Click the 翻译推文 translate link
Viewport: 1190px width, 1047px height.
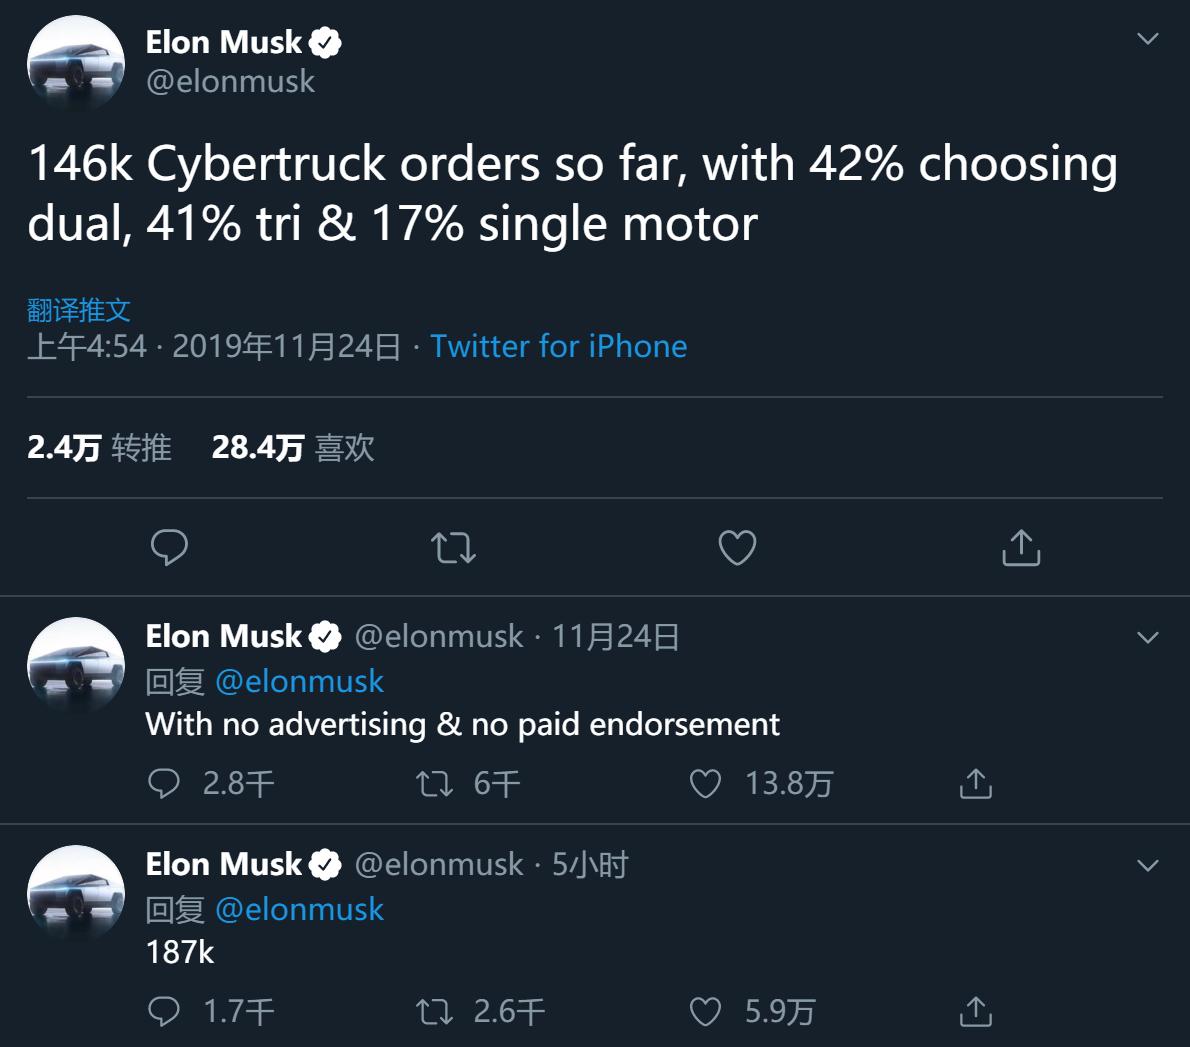click(79, 310)
